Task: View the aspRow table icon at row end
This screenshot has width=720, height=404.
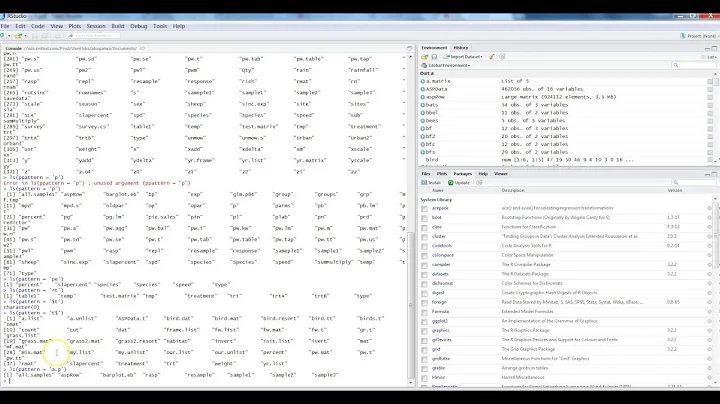Action: (710, 97)
